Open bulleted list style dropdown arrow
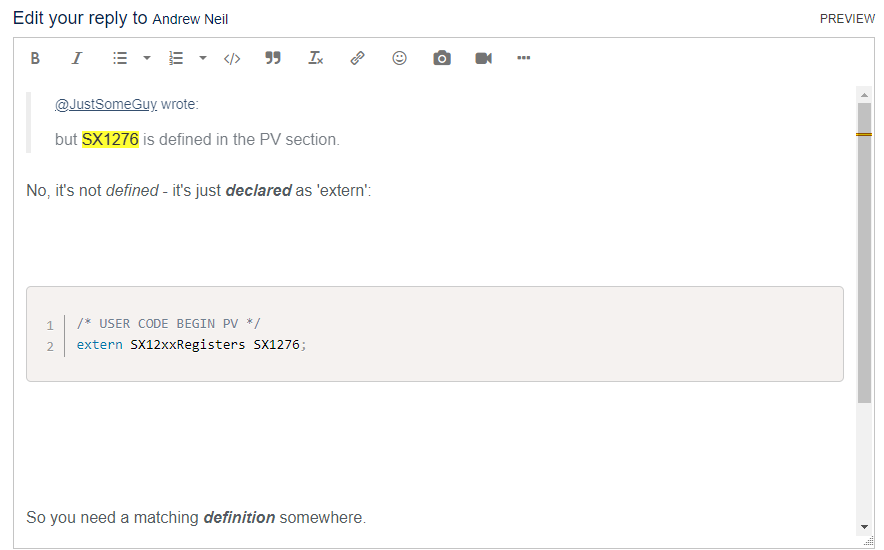This screenshot has width=884, height=550. 147,58
